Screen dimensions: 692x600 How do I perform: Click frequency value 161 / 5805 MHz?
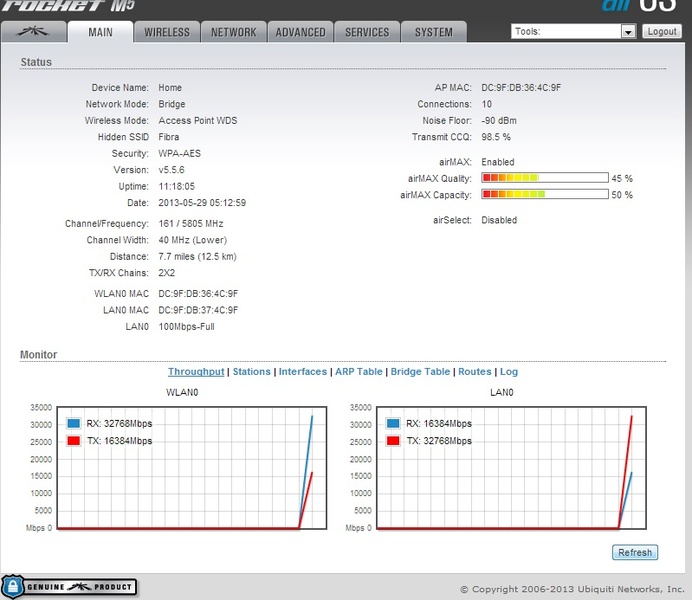pyautogui.click(x=191, y=223)
